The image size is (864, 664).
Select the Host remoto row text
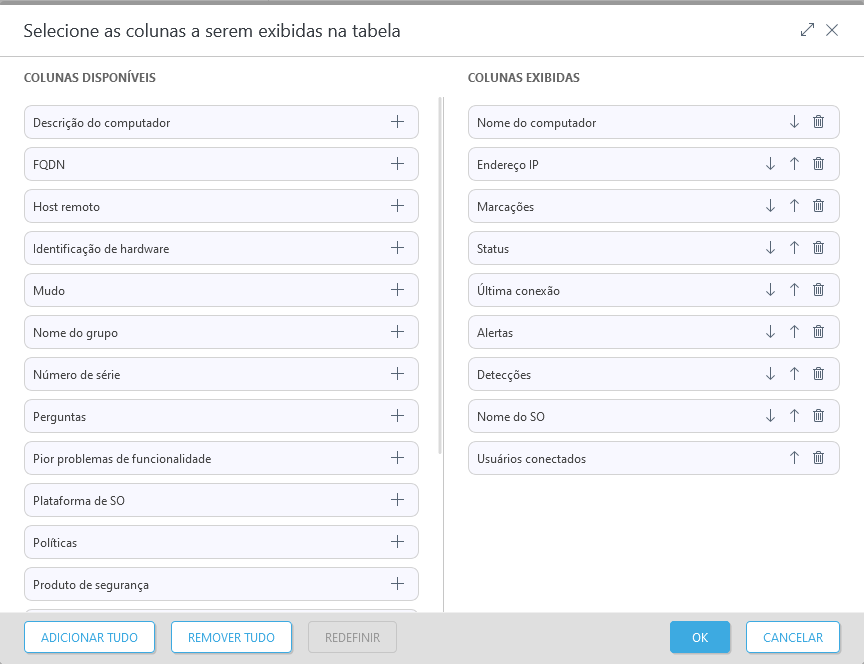click(x=66, y=207)
